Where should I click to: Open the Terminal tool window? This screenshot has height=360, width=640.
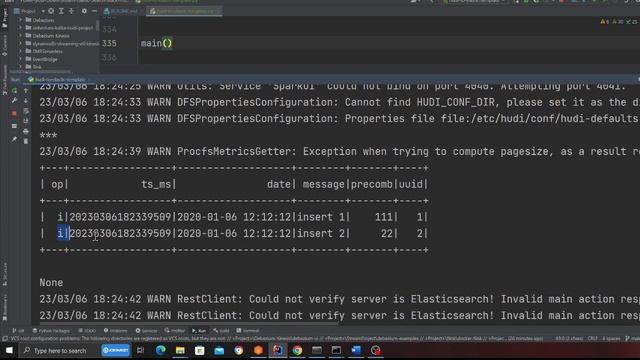248,331
